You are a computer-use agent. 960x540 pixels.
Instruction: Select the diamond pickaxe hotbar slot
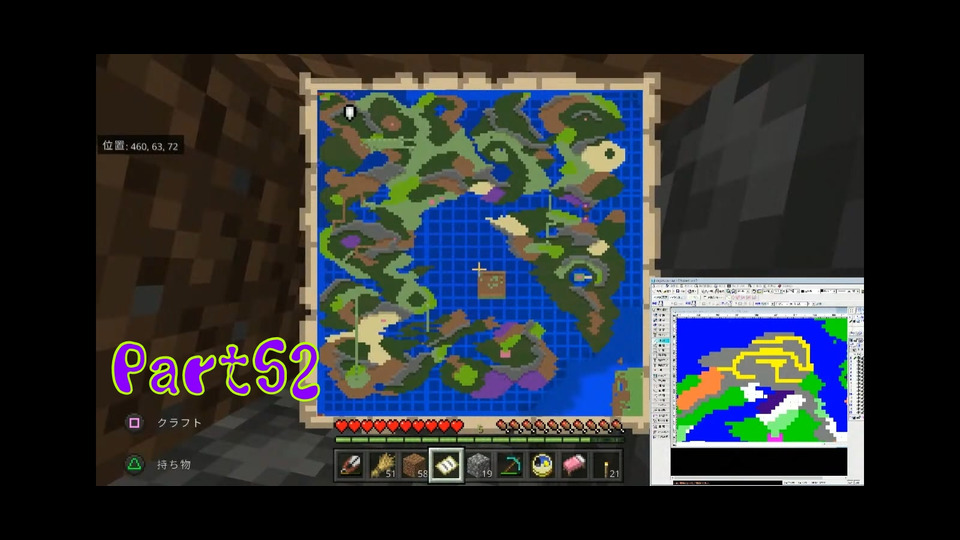coord(511,465)
